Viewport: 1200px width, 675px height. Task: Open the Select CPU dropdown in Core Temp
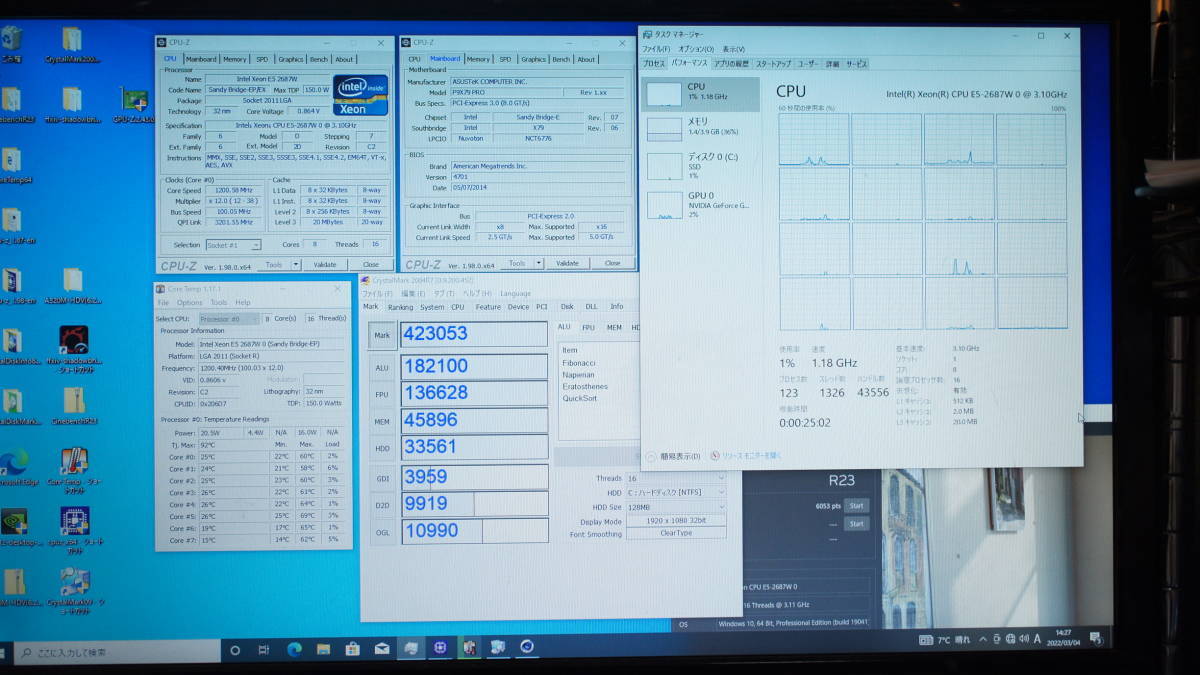pos(228,319)
